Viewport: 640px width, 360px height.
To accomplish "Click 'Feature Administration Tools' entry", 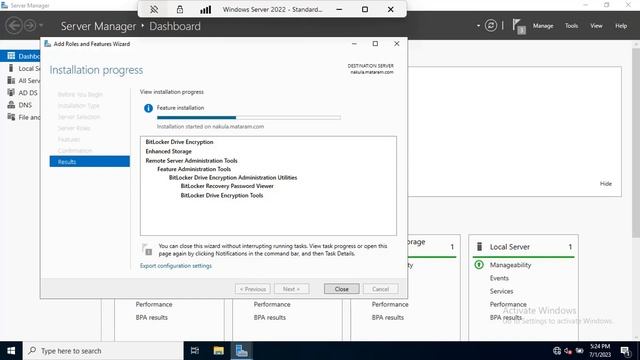I will click(194, 169).
